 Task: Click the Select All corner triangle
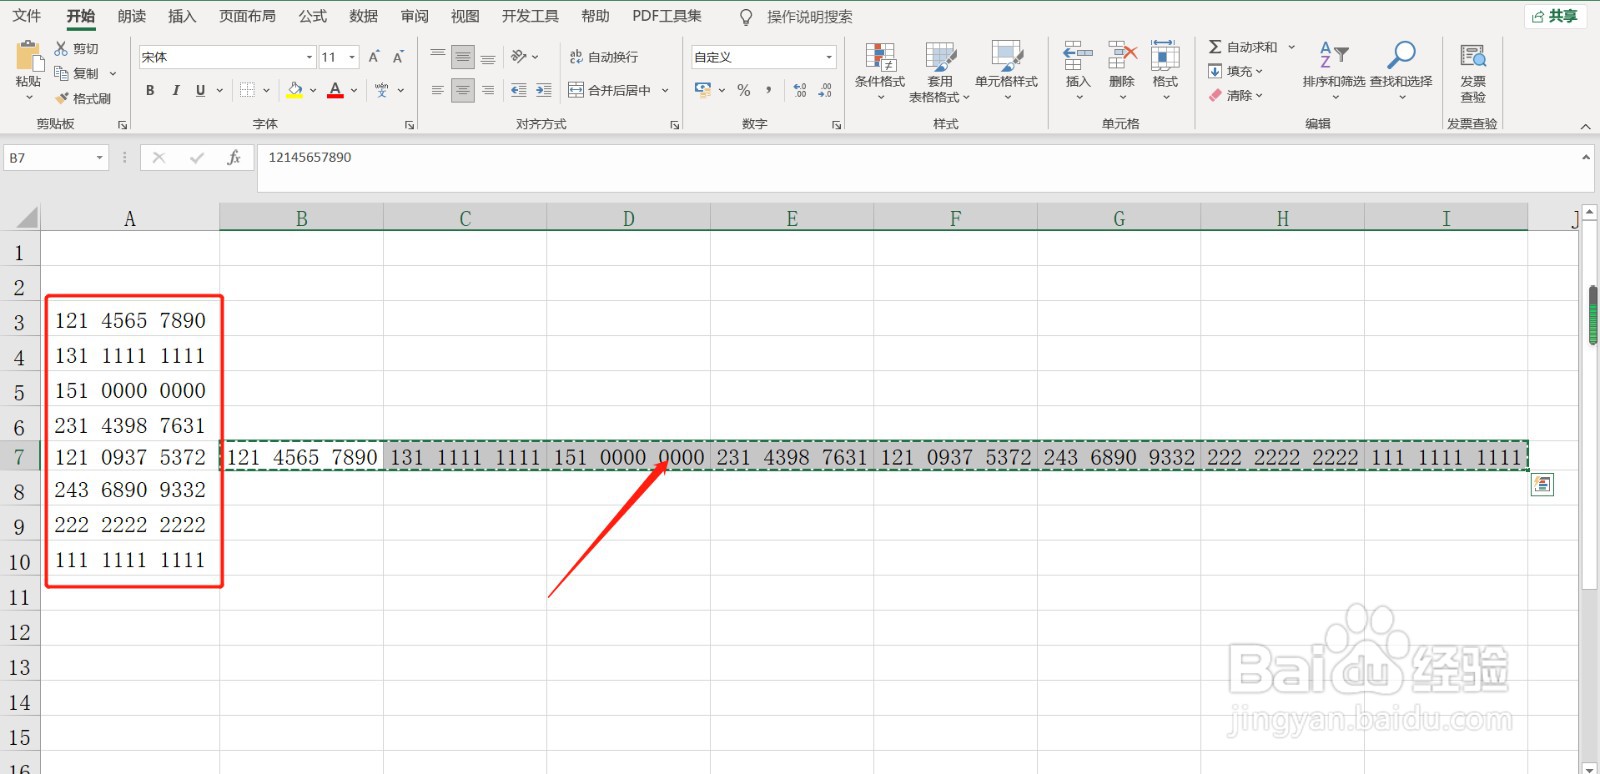click(28, 217)
